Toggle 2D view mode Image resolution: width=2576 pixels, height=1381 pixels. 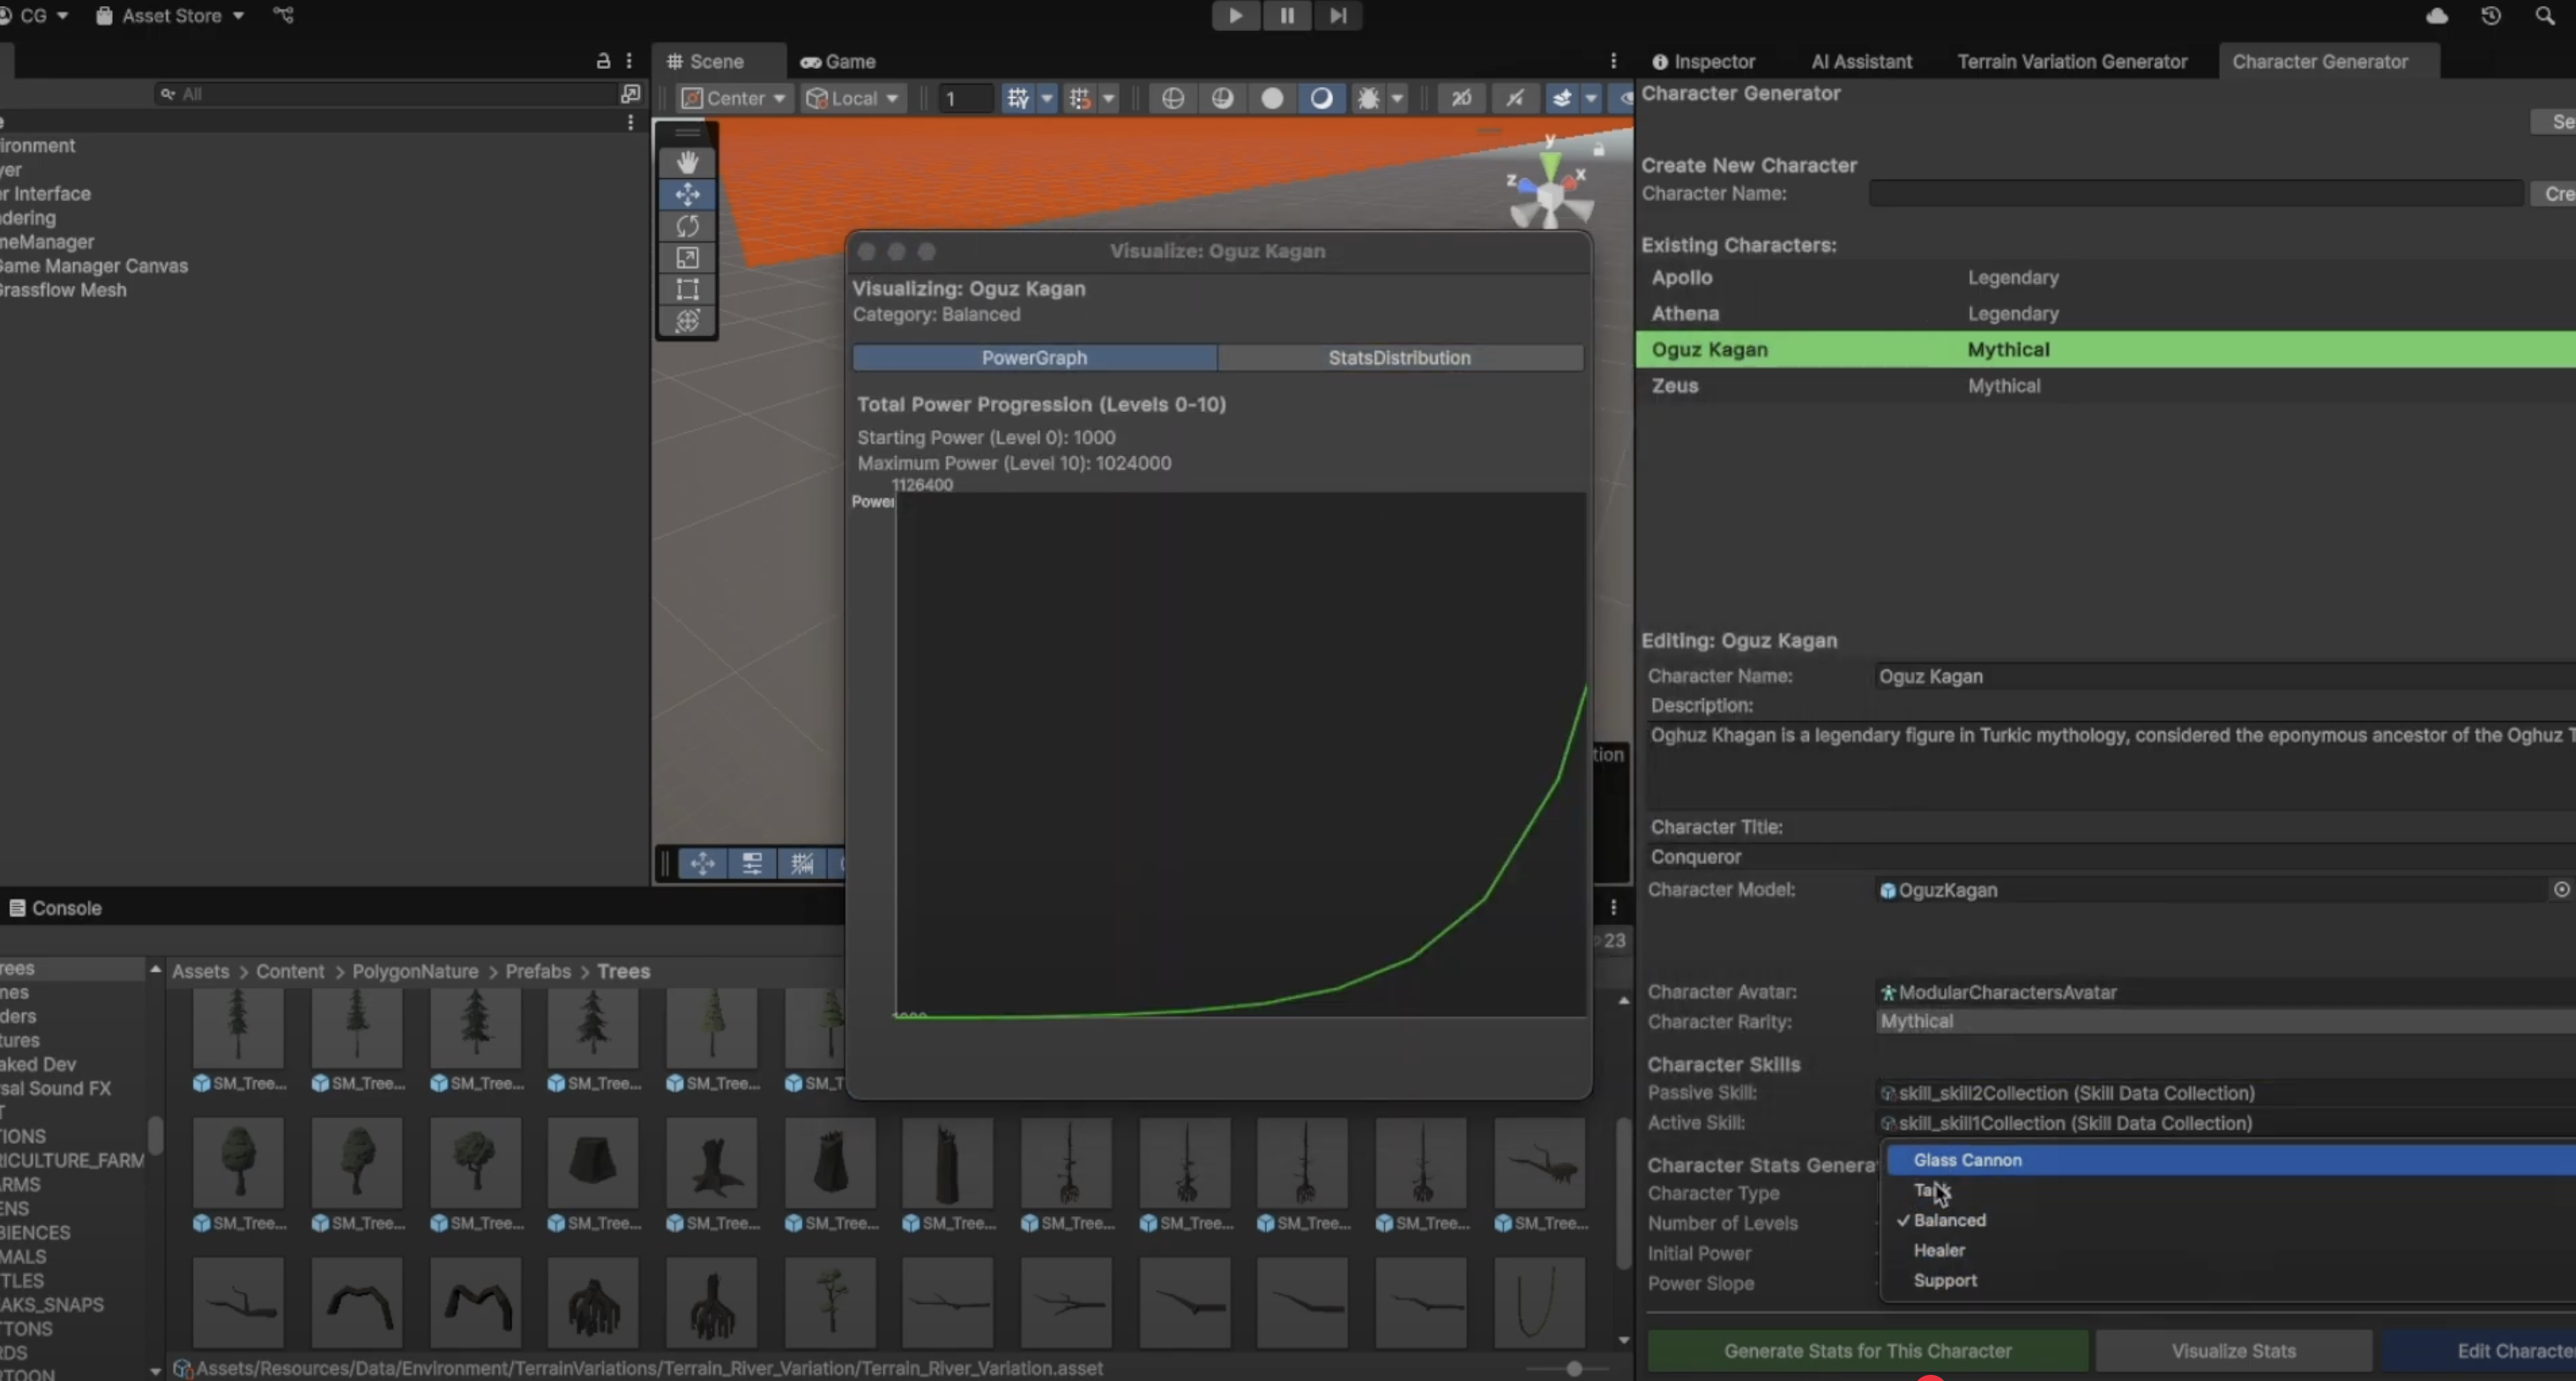click(x=1462, y=98)
